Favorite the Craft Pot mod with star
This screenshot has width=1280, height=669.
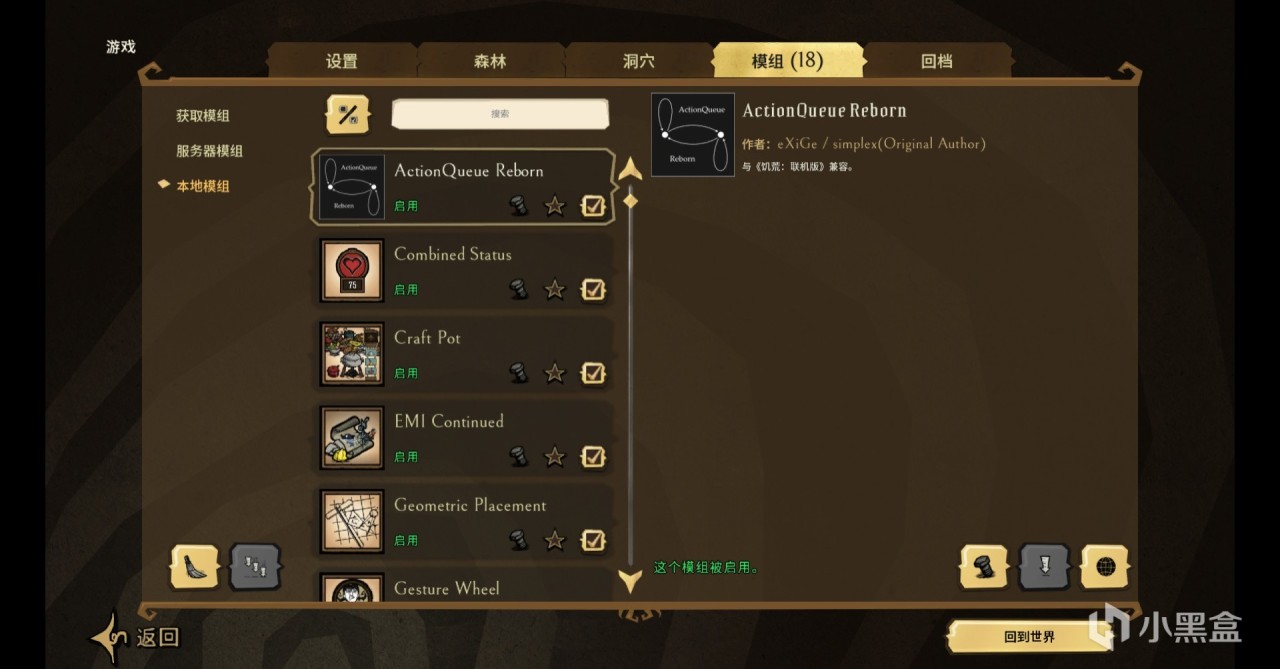(554, 373)
